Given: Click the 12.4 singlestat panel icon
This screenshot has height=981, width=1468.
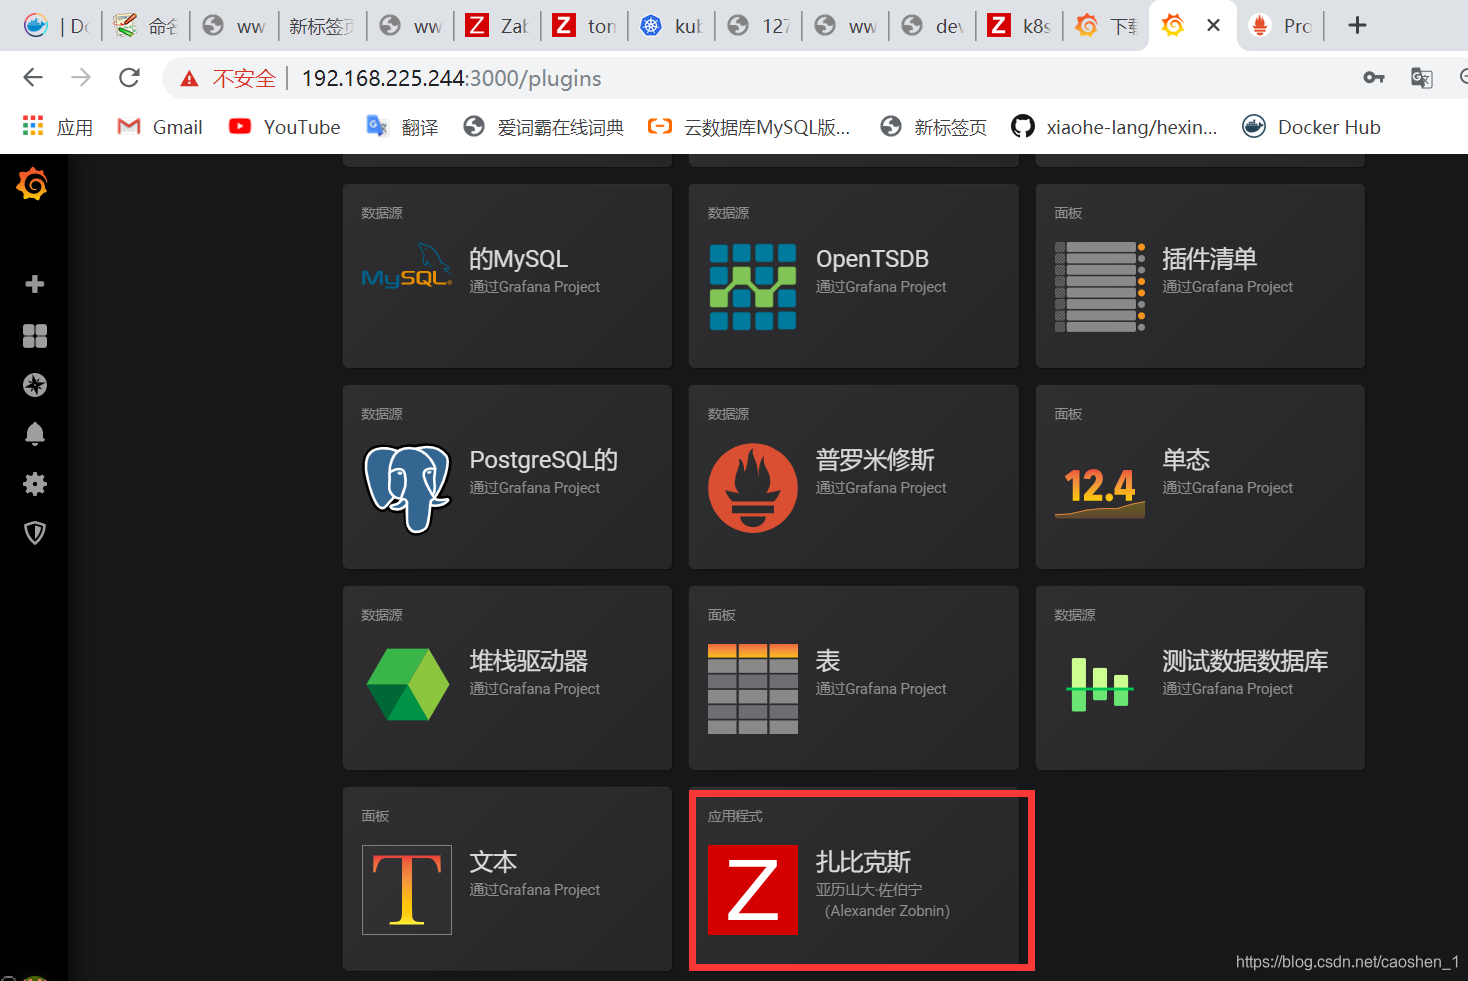Looking at the screenshot, I should (1100, 492).
